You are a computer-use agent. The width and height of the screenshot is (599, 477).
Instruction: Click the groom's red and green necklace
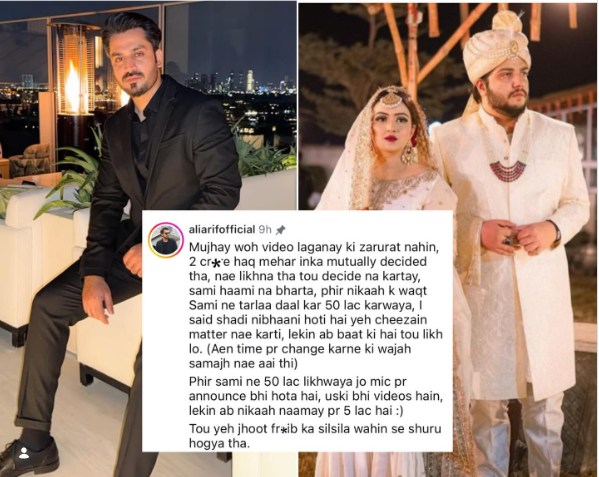(x=508, y=170)
